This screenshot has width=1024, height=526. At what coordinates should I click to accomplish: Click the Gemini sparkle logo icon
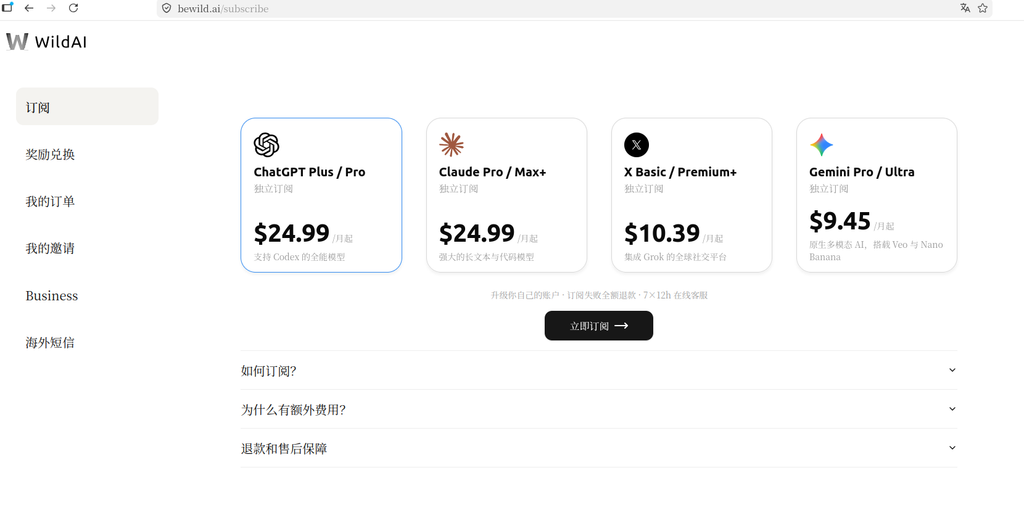[822, 145]
